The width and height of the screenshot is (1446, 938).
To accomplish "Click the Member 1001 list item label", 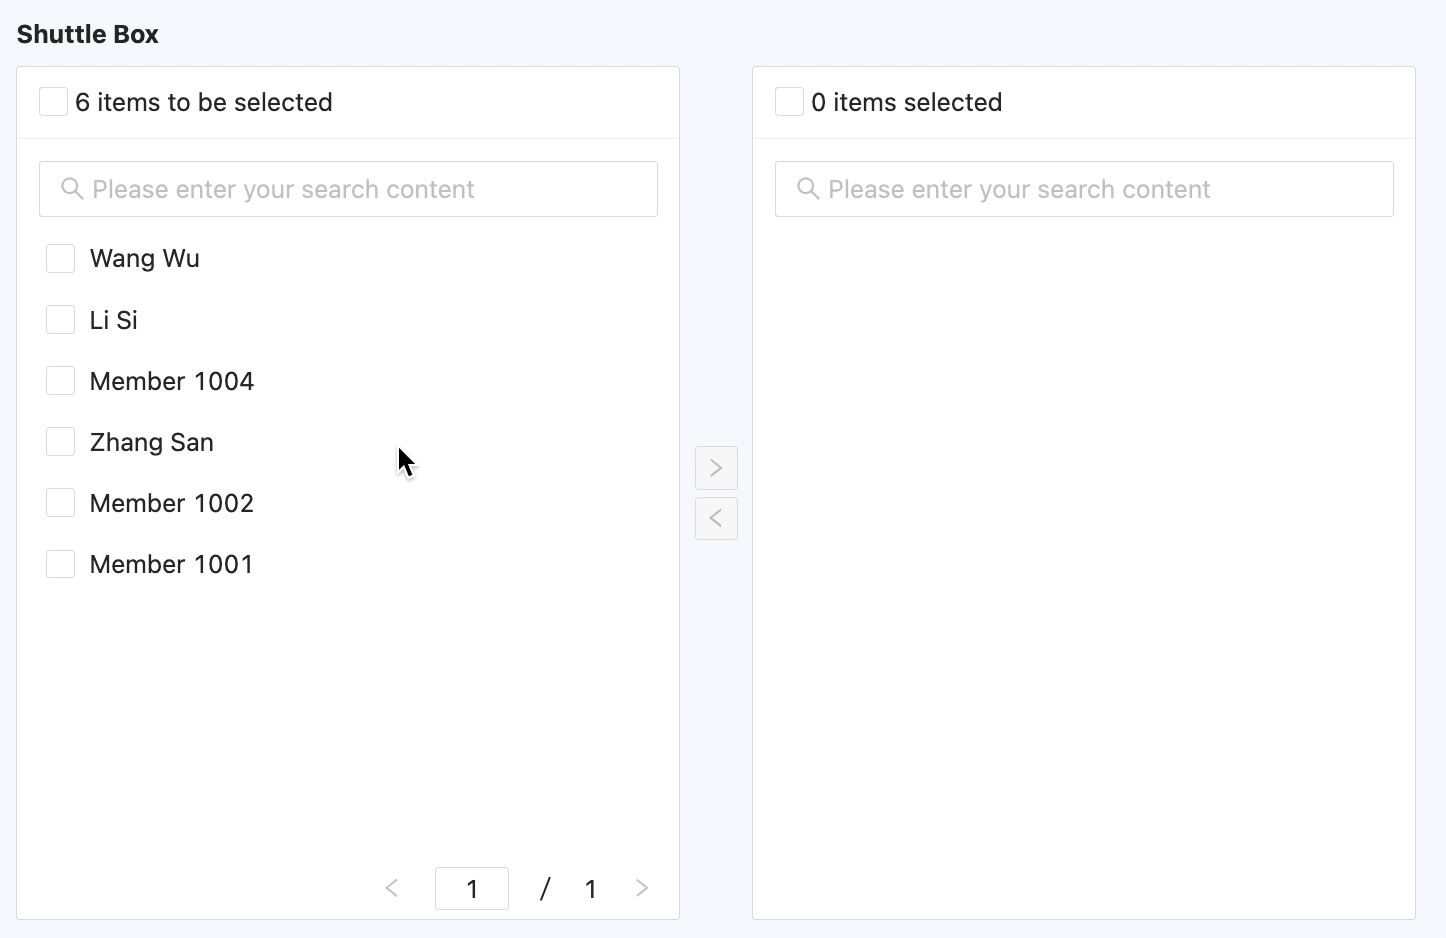I will coord(171,564).
